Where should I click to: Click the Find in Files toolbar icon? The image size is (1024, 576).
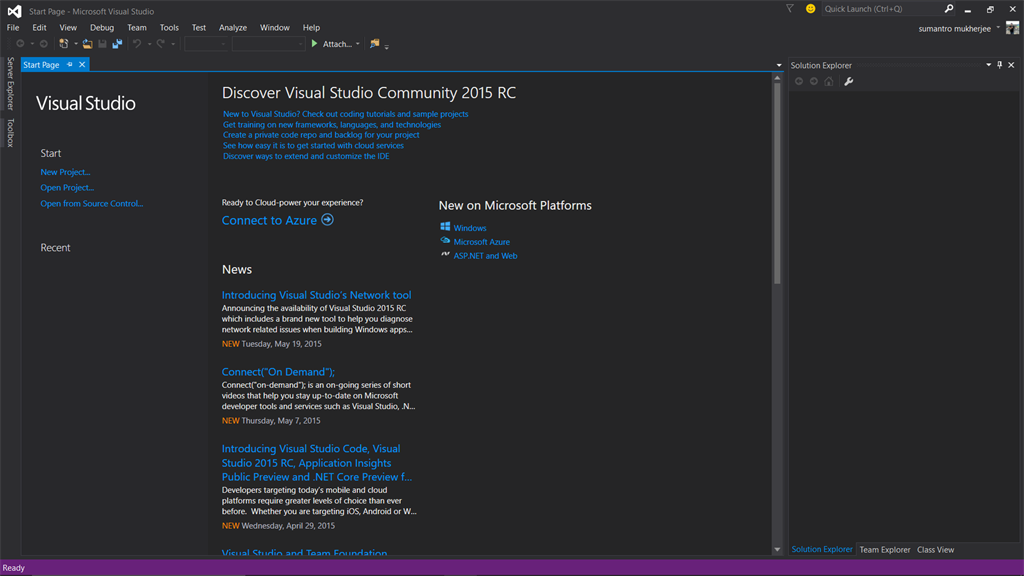[375, 44]
